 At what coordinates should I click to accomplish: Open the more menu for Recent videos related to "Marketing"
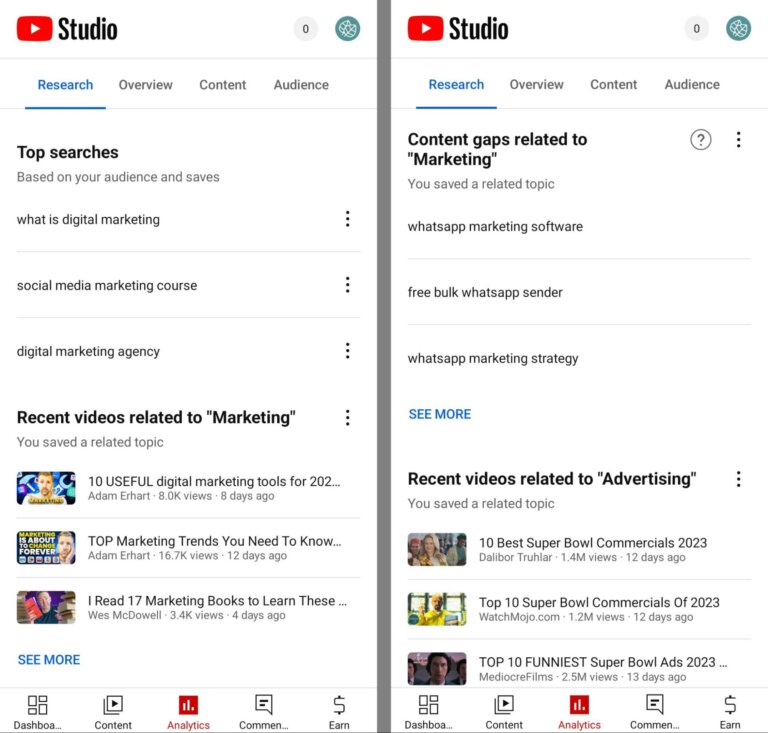[347, 418]
